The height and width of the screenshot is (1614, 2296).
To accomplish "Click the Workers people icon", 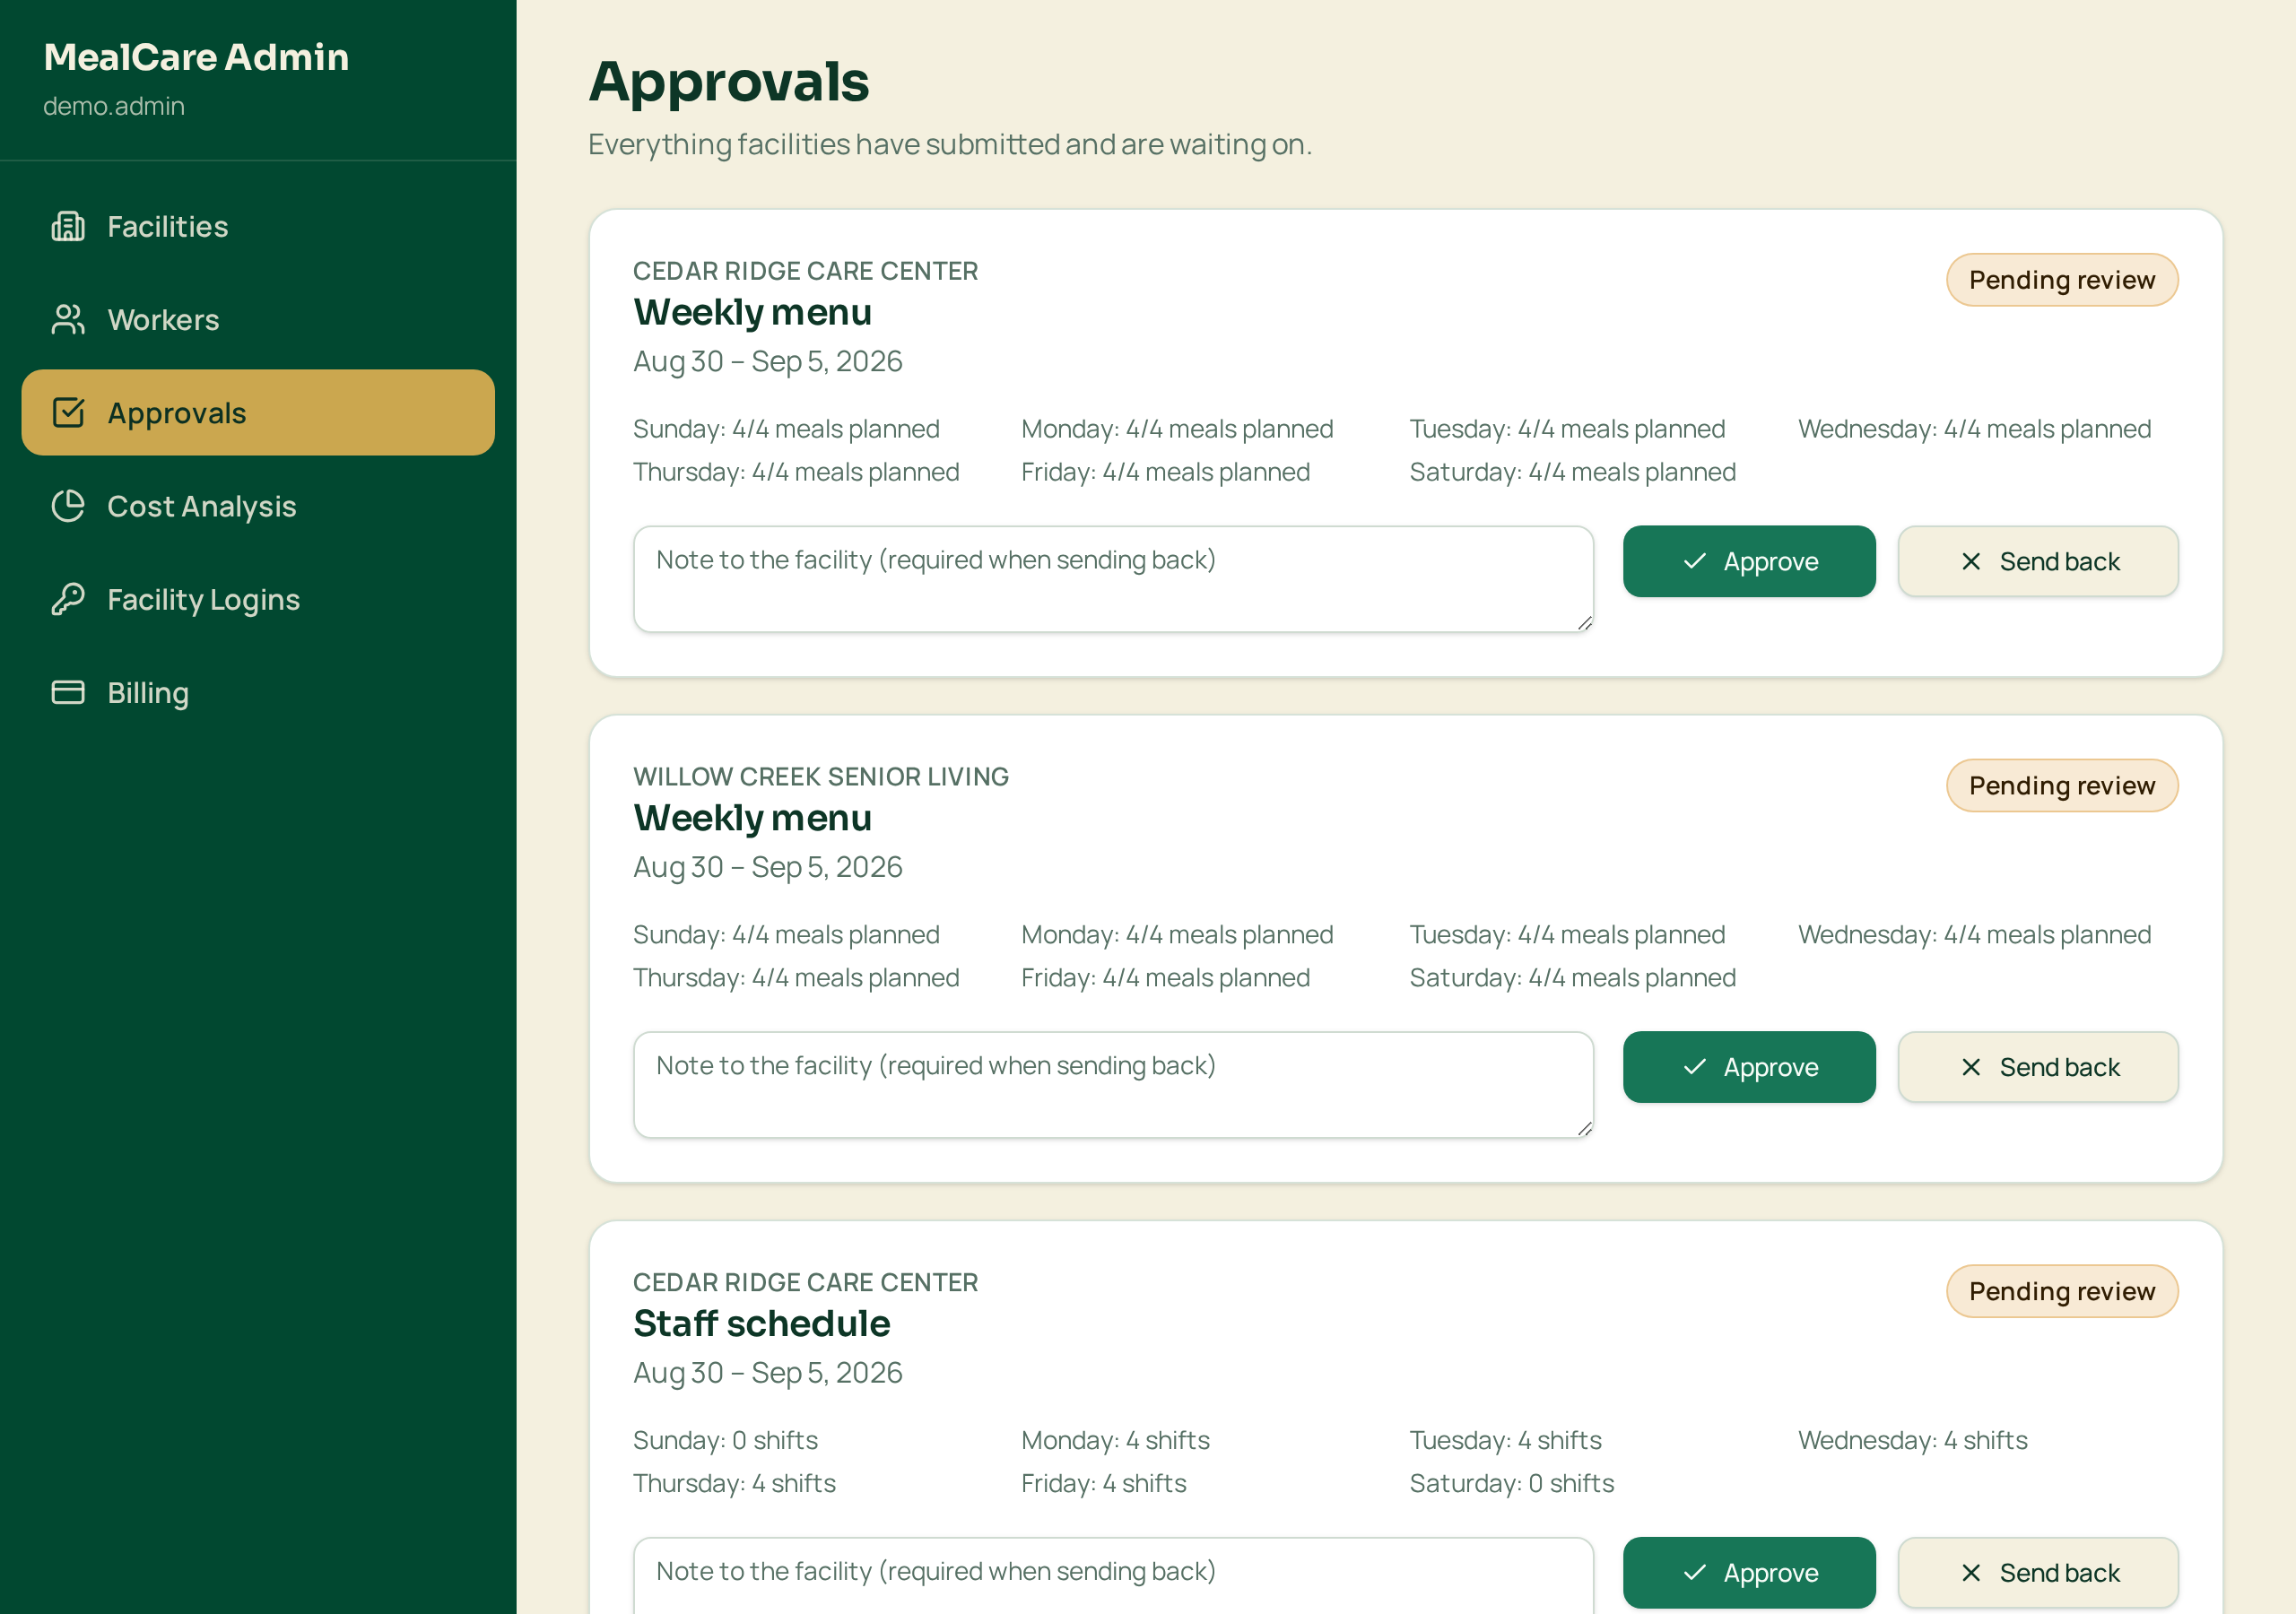I will (x=68, y=320).
